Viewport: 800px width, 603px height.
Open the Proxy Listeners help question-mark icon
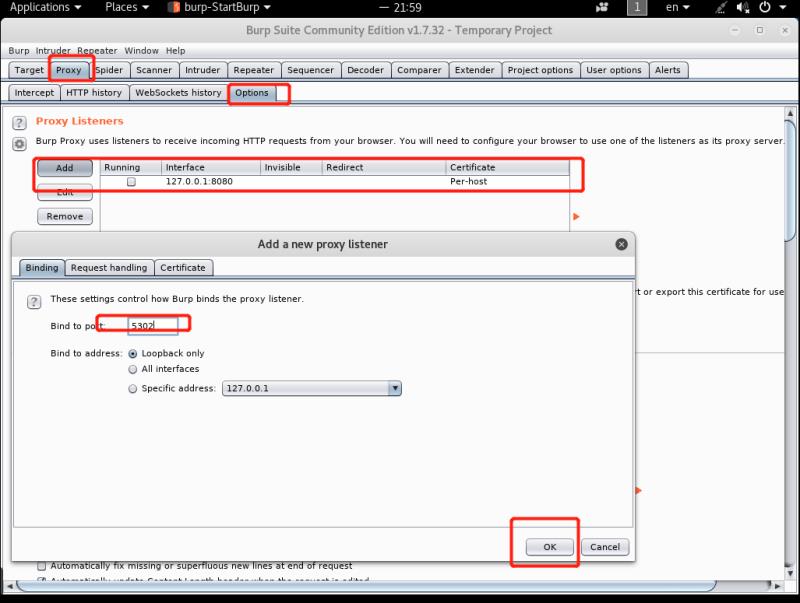(19, 122)
